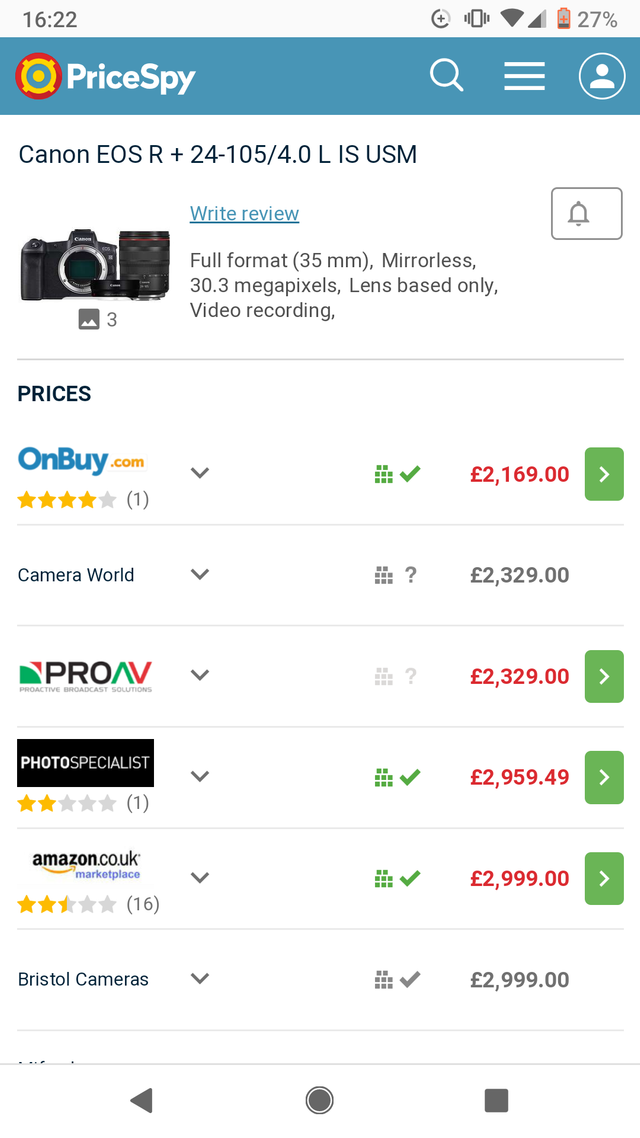
Task: Select the Camera World store name
Action: pos(76,575)
